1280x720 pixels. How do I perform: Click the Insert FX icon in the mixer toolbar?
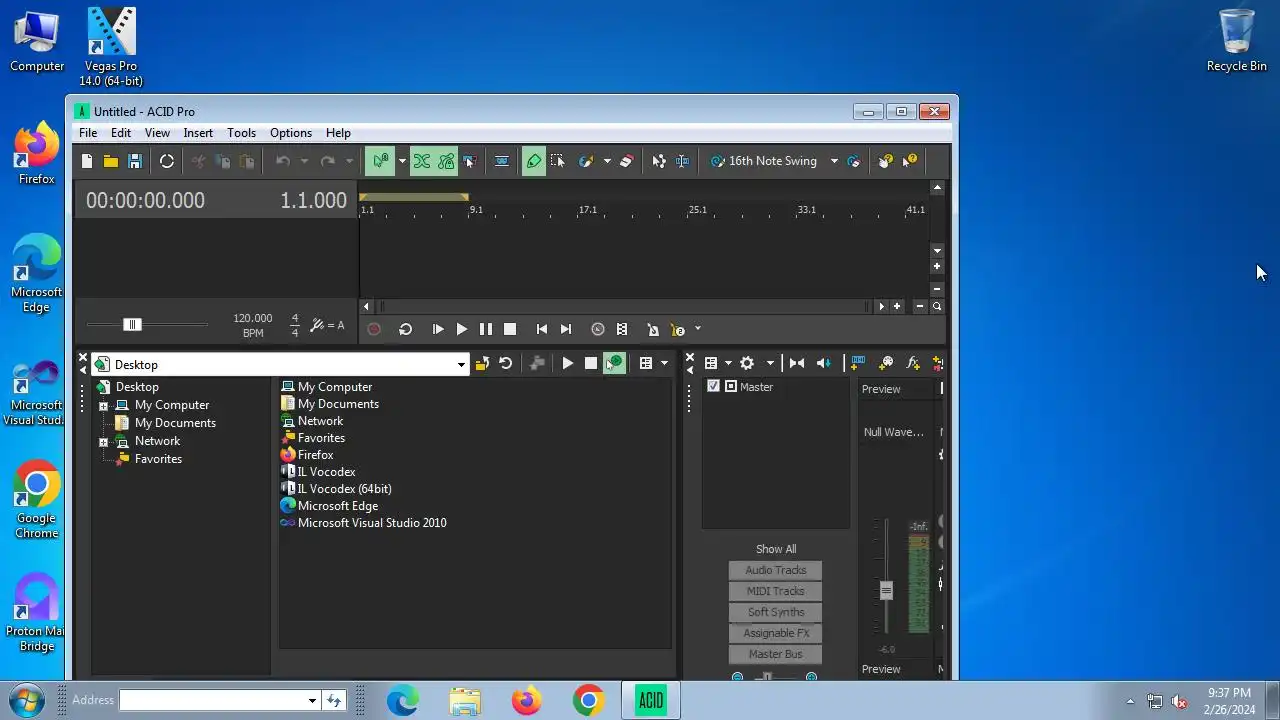pos(912,363)
